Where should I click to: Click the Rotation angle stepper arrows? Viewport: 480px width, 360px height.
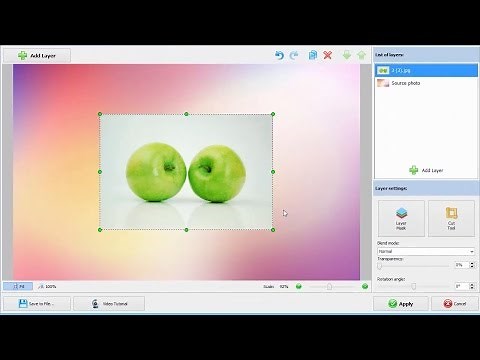tap(472, 286)
